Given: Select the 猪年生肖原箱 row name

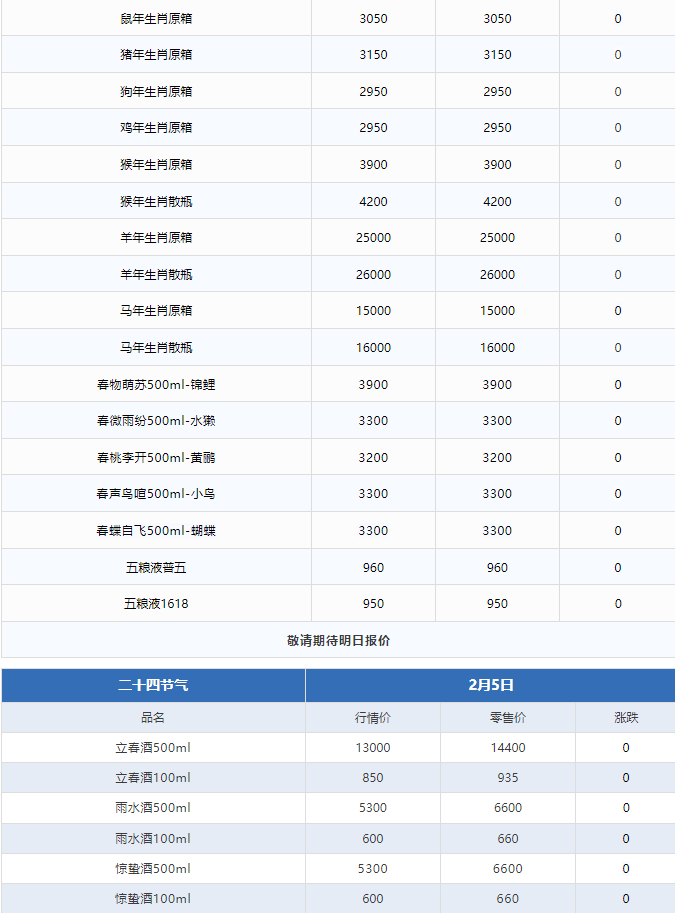Looking at the screenshot, I should [x=156, y=55].
